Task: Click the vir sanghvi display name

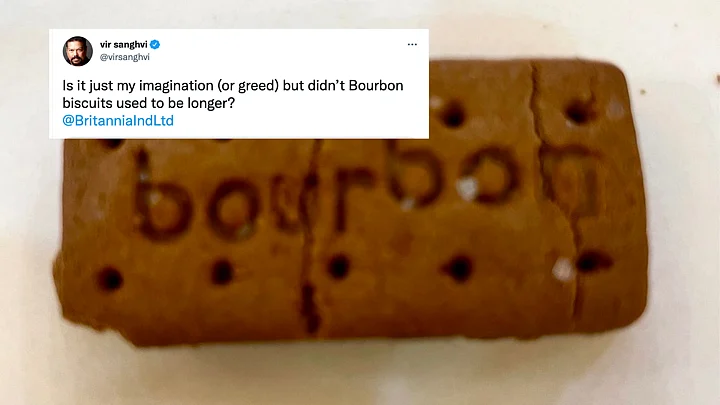Action: click(124, 45)
